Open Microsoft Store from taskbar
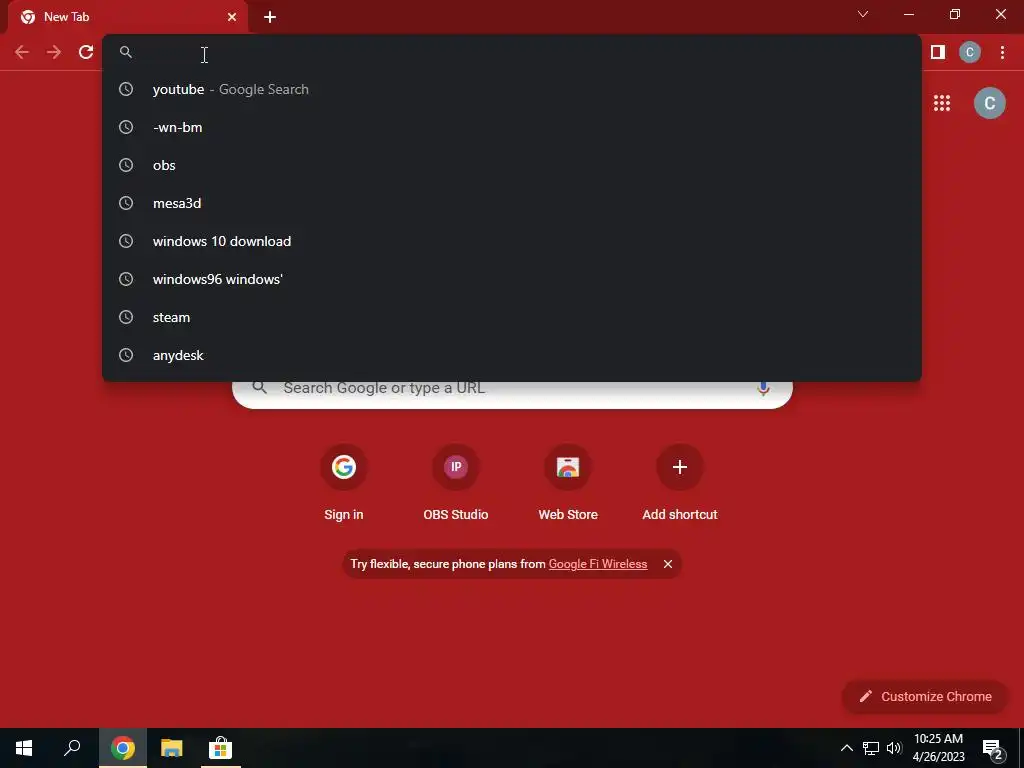The height and width of the screenshot is (768, 1024). [220, 748]
